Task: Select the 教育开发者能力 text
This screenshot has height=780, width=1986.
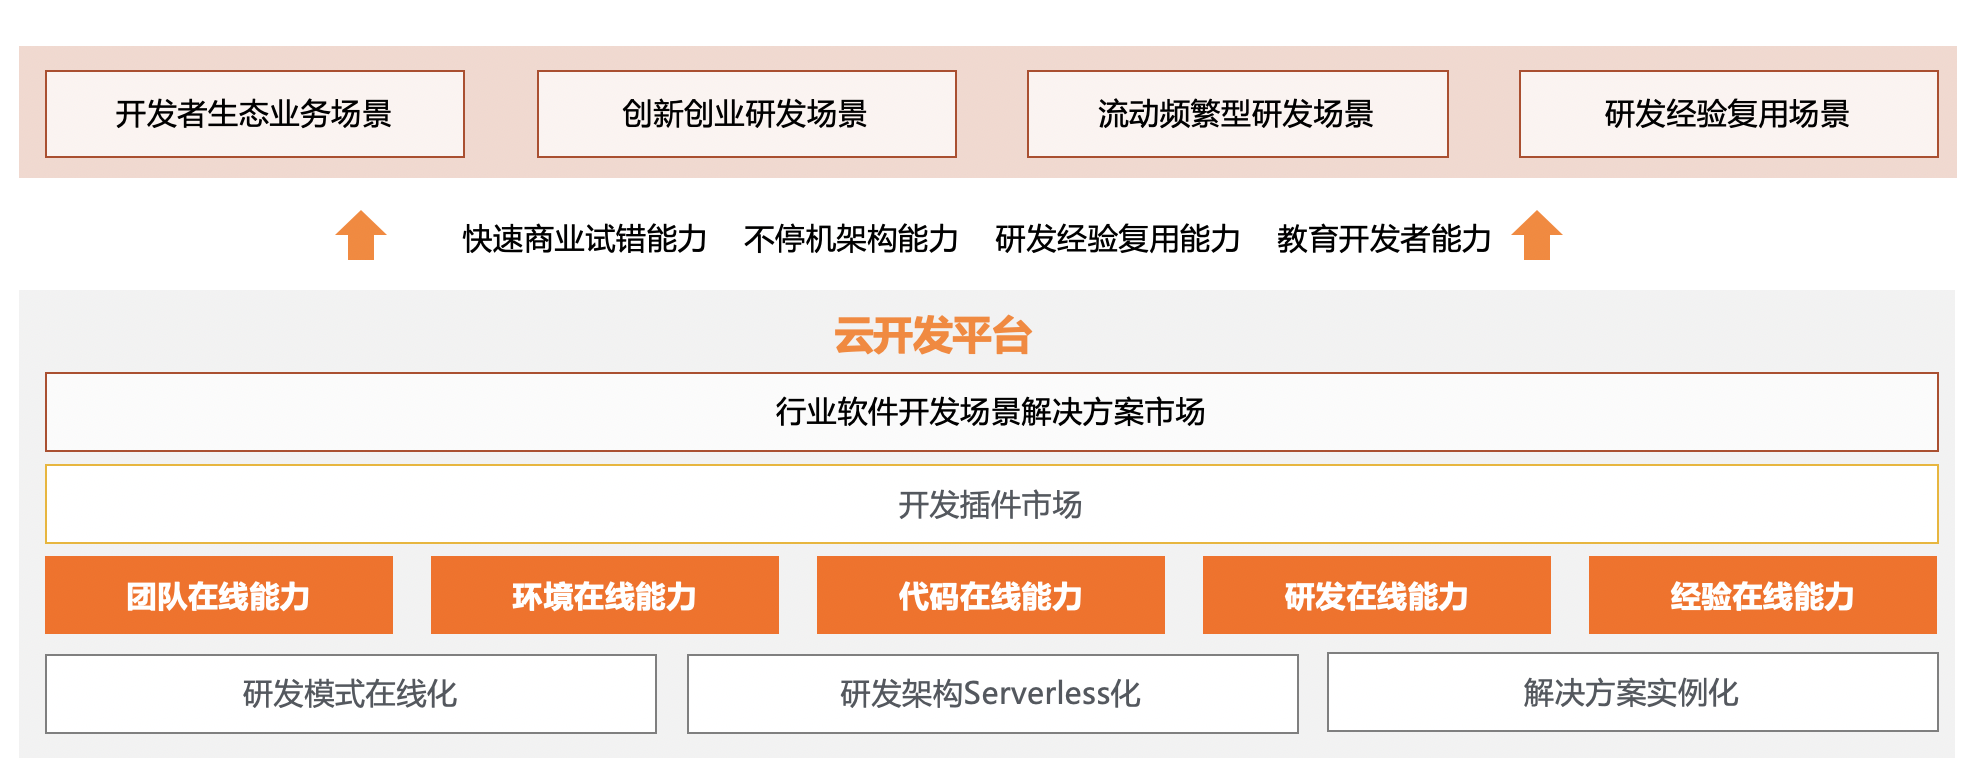Action: pyautogui.click(x=1384, y=239)
